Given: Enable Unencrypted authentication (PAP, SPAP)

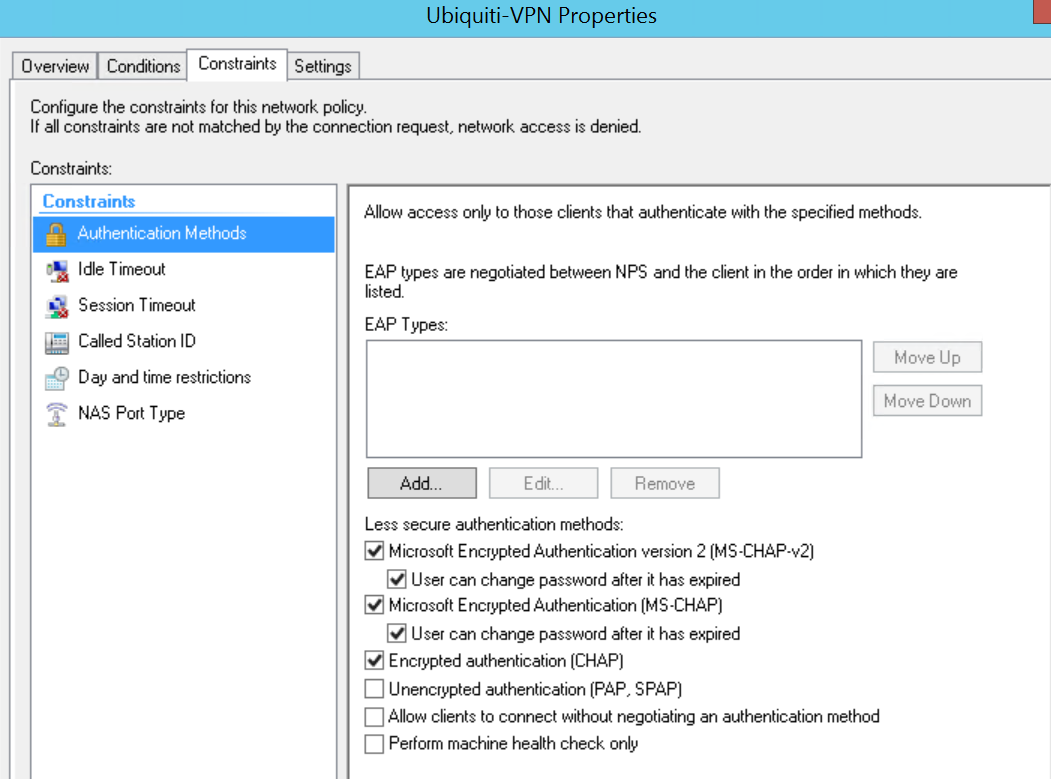Looking at the screenshot, I should pos(374,689).
